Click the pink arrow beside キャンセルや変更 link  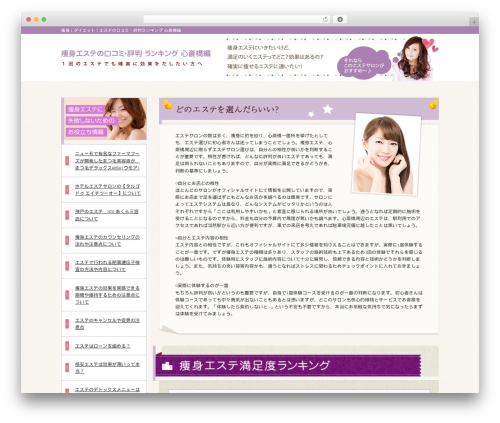coord(67,324)
